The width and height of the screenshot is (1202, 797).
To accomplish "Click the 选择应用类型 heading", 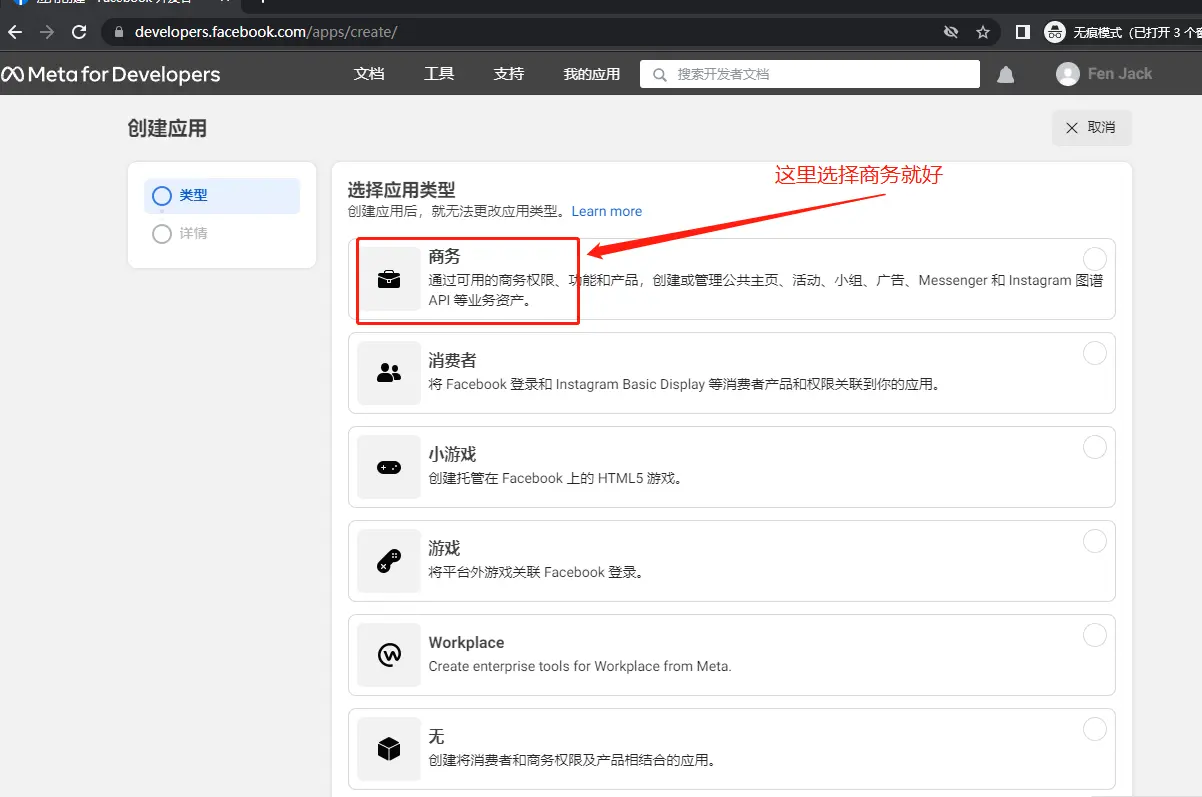I will (x=401, y=189).
